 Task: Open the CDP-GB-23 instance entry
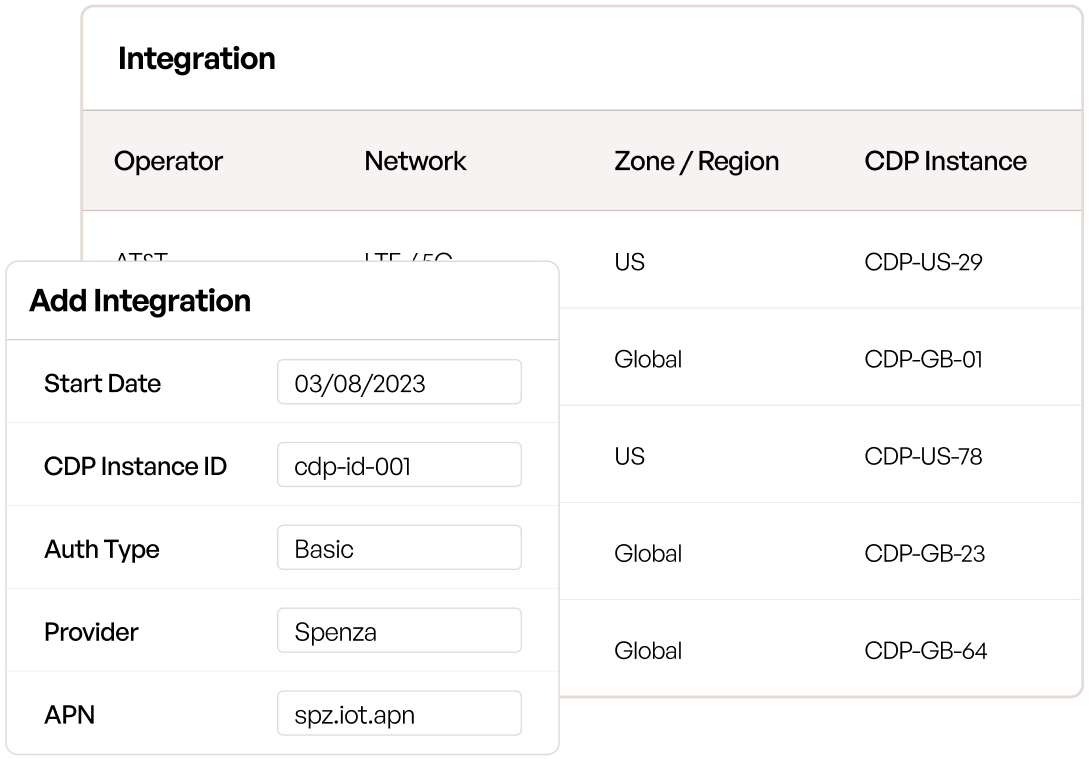pos(924,553)
